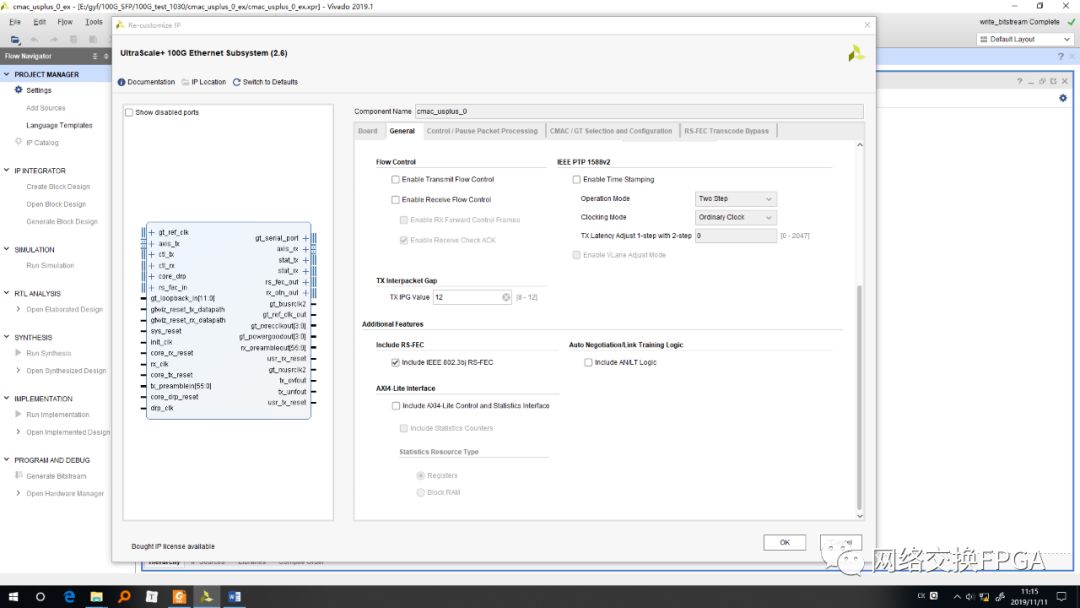The image size is (1080, 608).
Task: Open the Clocking Mode dropdown
Action: point(736,218)
